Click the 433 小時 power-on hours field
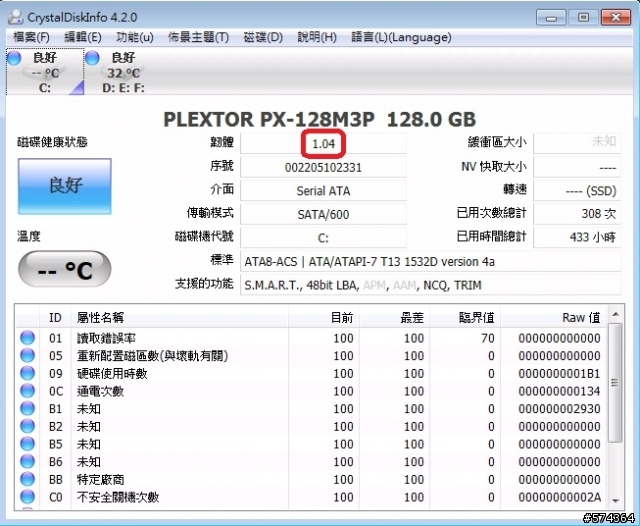The image size is (640, 526). pos(577,237)
